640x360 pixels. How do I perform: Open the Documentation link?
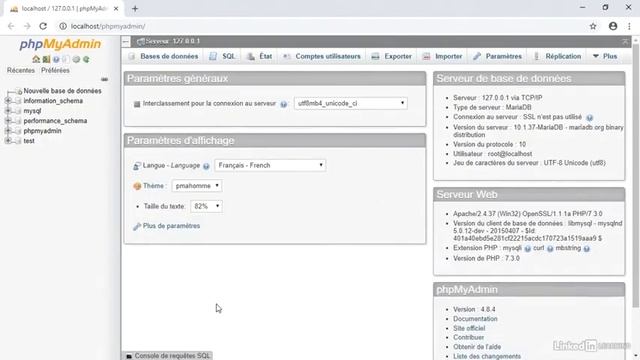coord(475,319)
